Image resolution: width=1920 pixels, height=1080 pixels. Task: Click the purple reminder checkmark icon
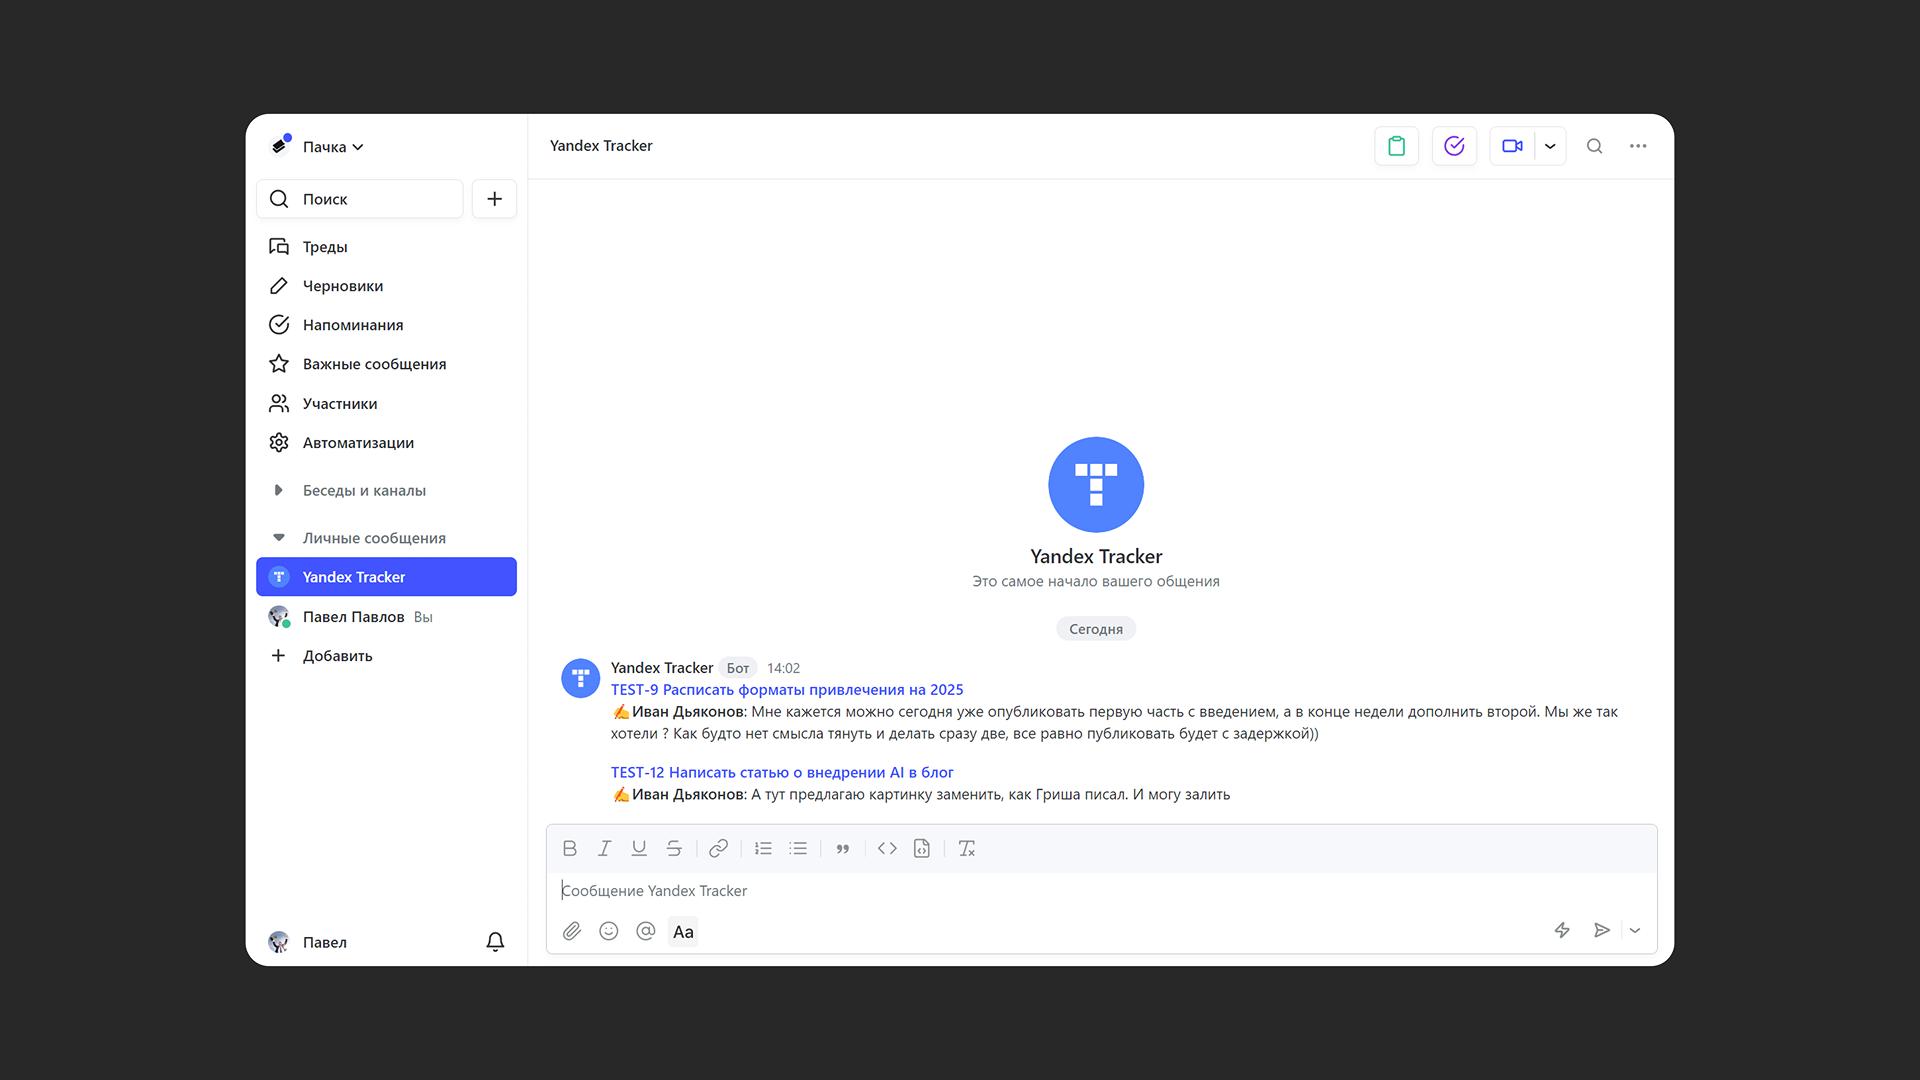(1454, 146)
